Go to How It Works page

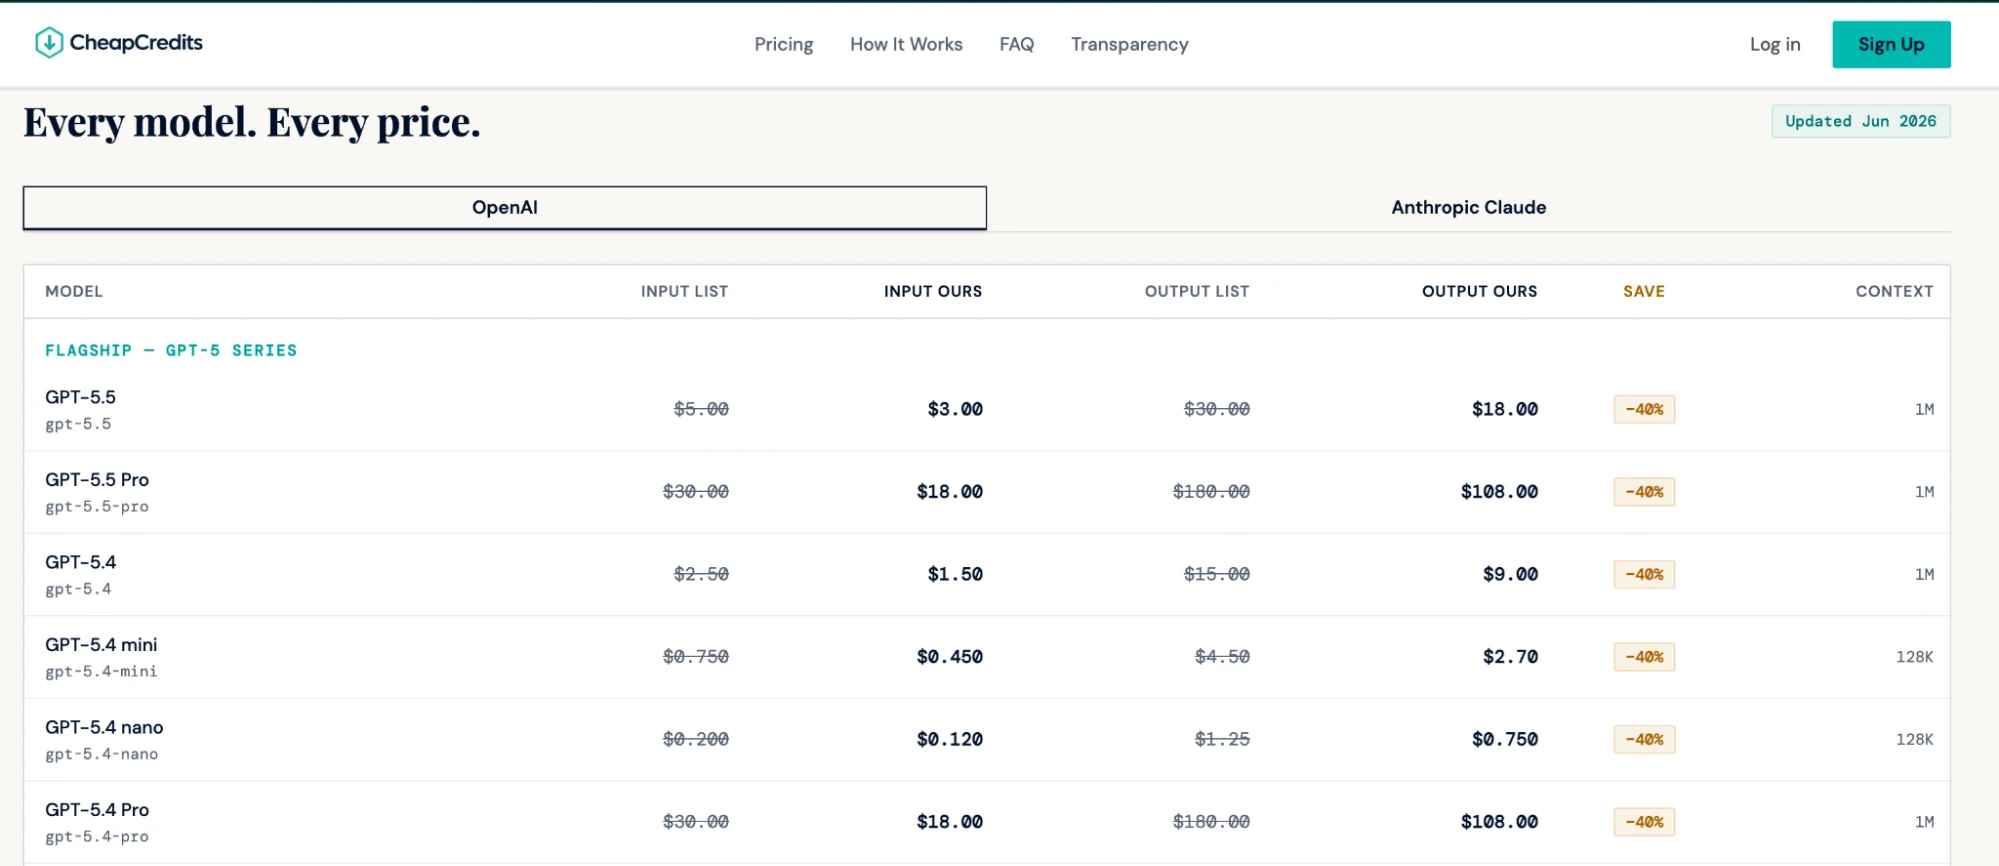pyautogui.click(x=906, y=44)
